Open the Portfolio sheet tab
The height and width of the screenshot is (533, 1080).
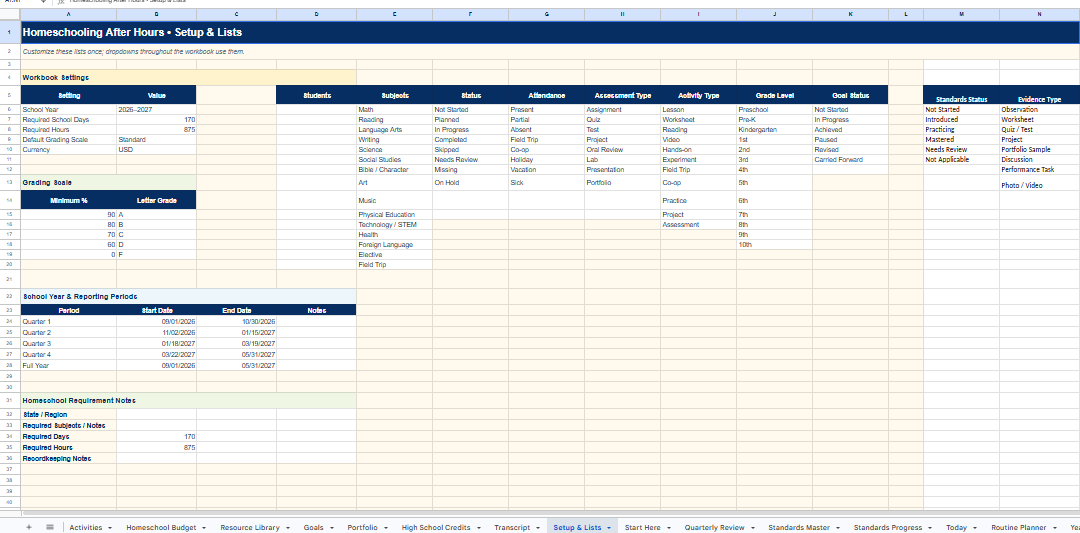point(362,527)
